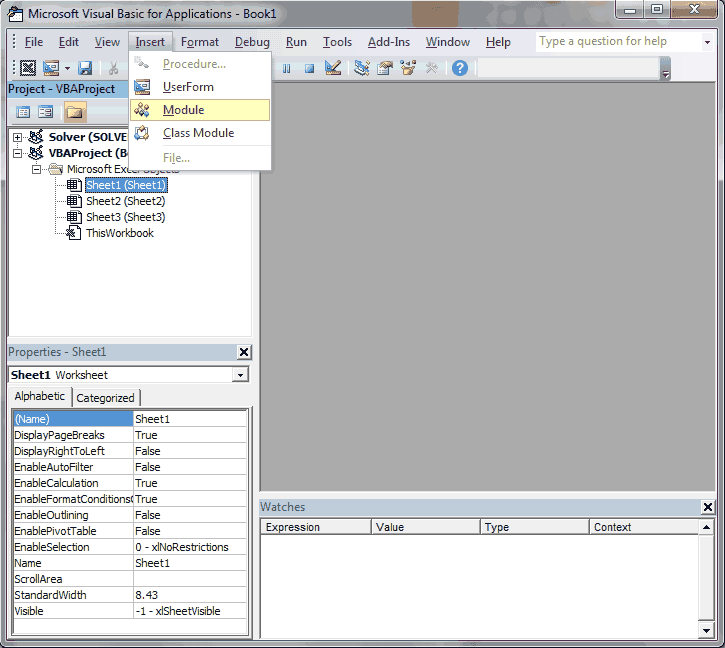725x648 pixels.
Task: Click the Save Book1 toolbar icon
Action: click(85, 68)
